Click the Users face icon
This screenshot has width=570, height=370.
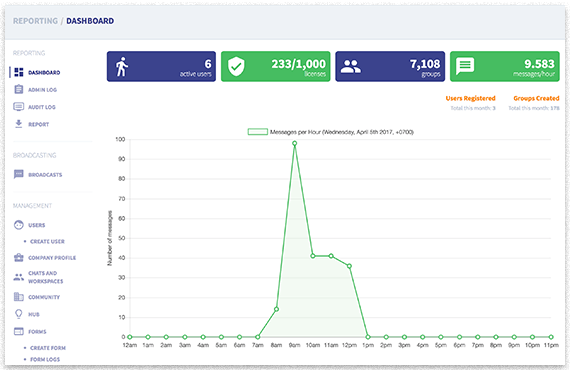[19, 225]
